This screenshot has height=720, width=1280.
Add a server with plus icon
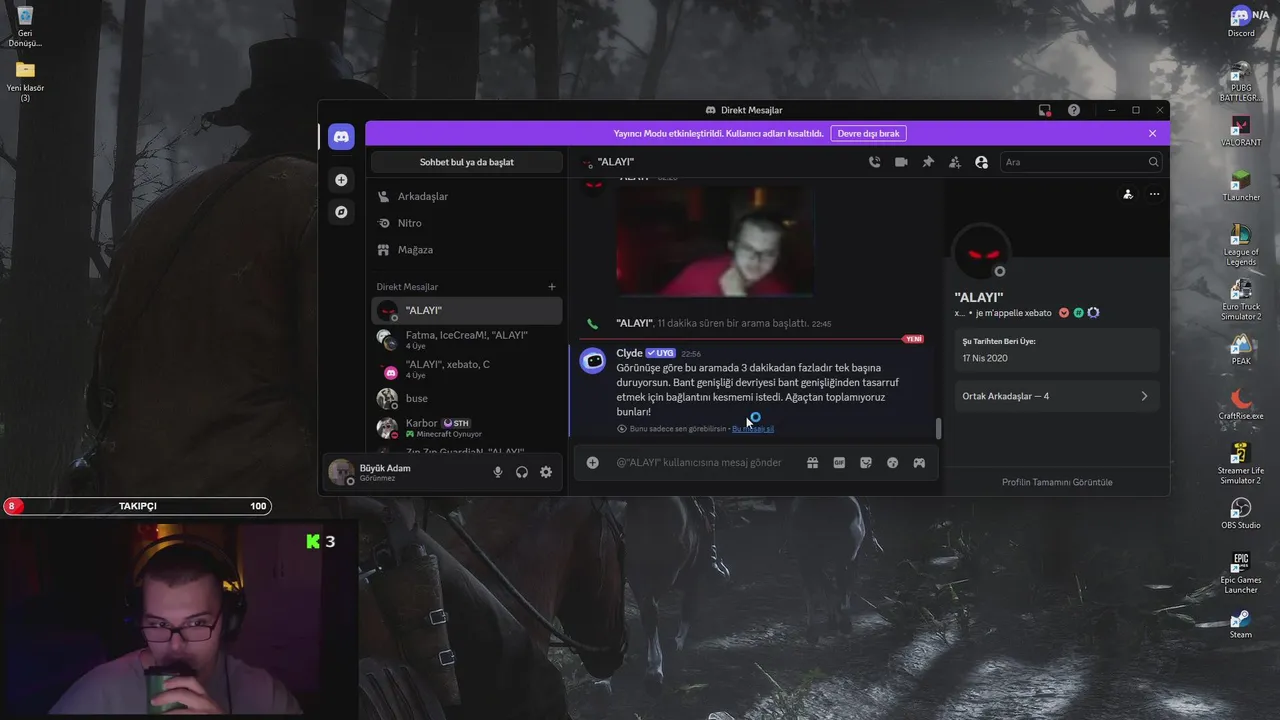(341, 180)
